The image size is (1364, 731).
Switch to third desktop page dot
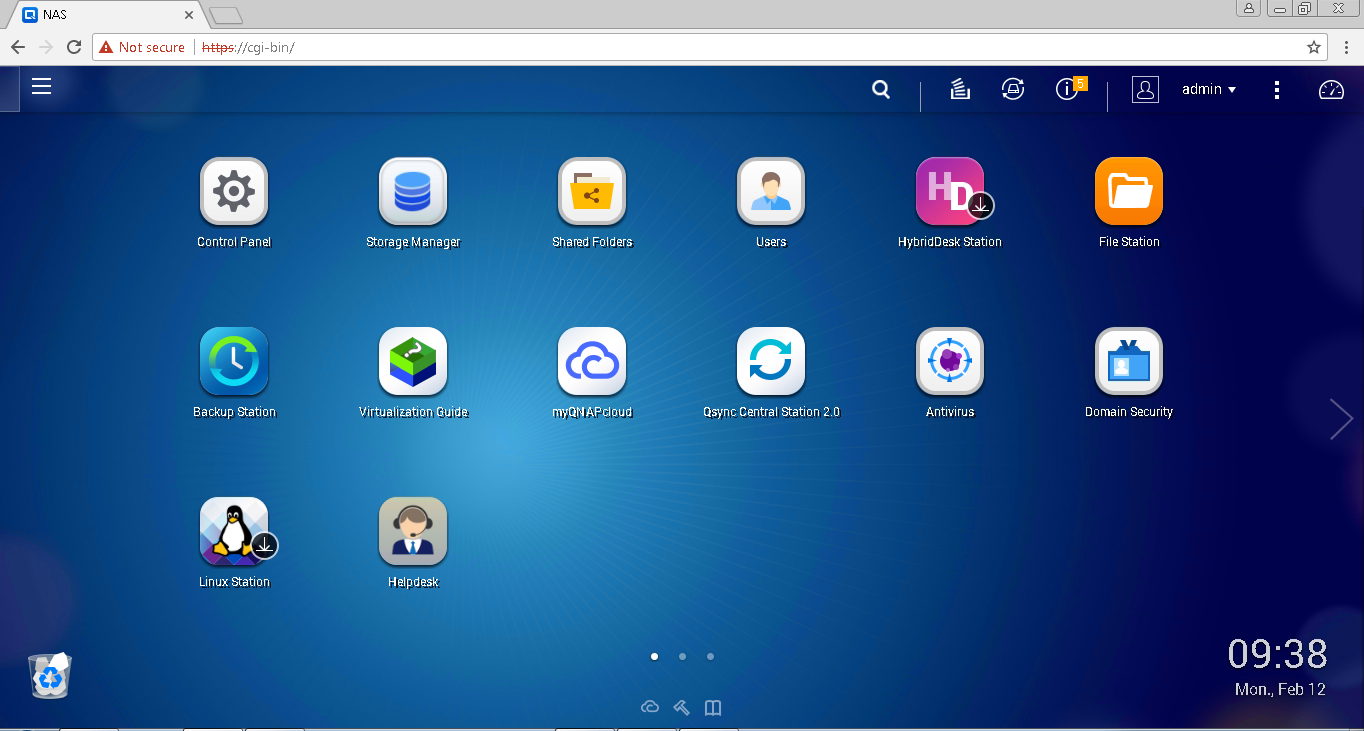710,657
